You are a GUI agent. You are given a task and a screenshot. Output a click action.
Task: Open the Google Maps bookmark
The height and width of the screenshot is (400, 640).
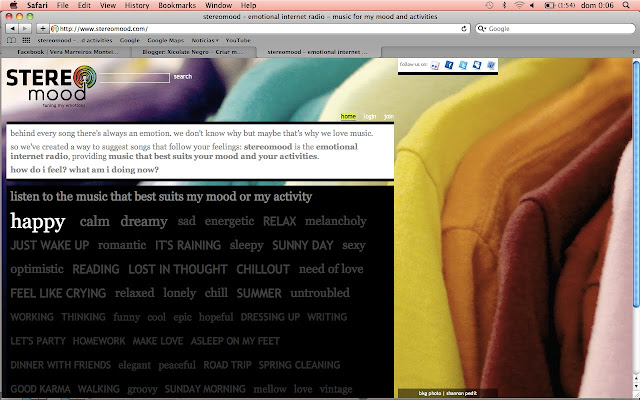tap(165, 40)
